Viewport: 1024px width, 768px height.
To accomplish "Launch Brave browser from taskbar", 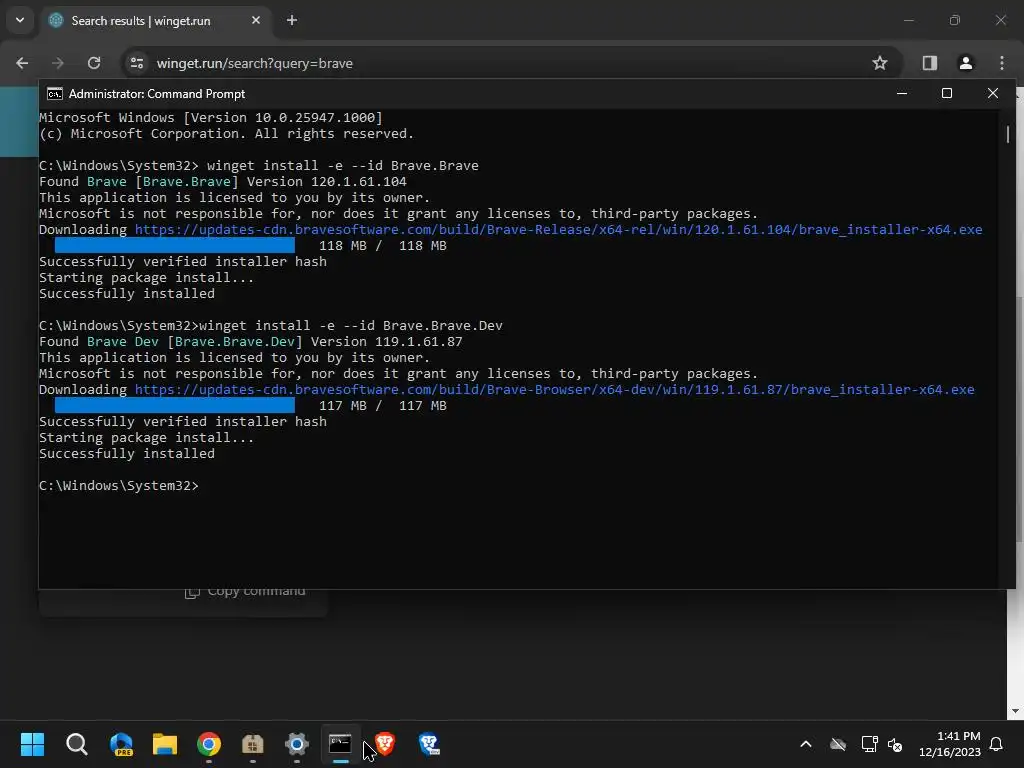I will coord(385,744).
